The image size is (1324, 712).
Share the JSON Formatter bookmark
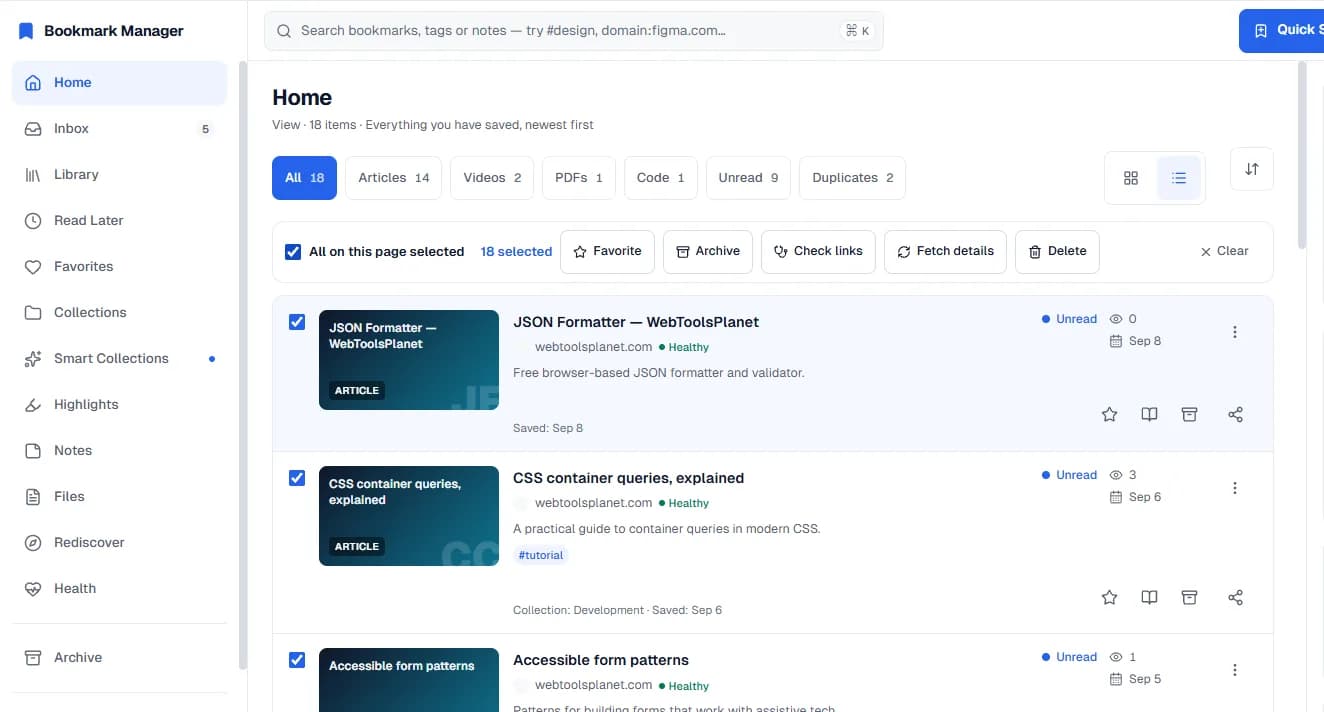click(1235, 414)
